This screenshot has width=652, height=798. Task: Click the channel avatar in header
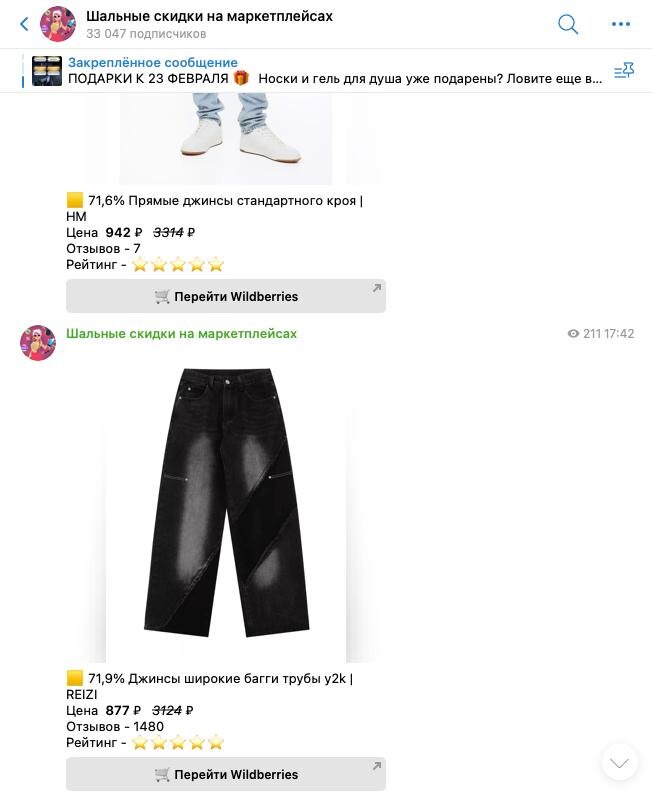[x=58, y=24]
